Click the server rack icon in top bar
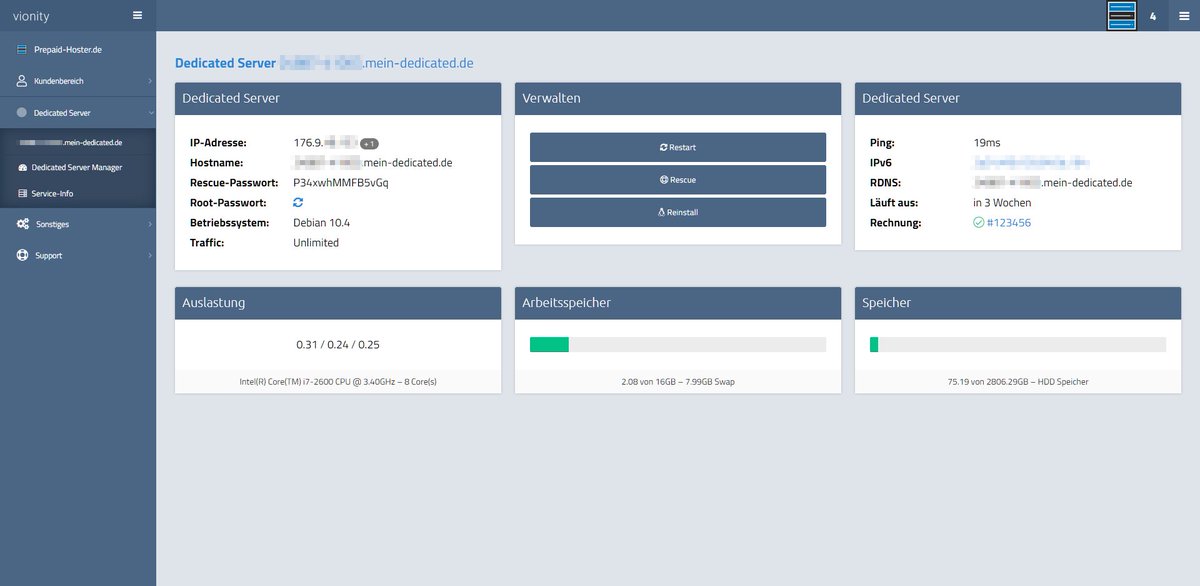This screenshot has height=586, width=1200. point(1122,16)
